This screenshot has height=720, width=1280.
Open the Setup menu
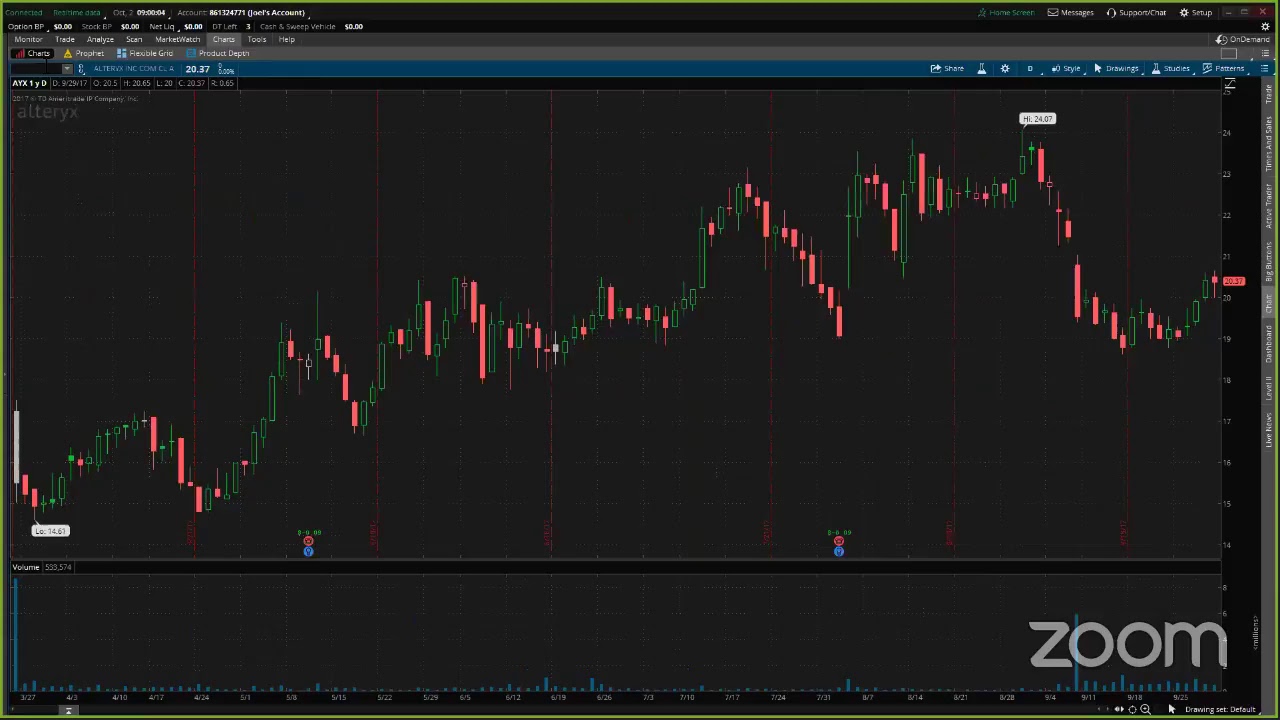click(x=1196, y=12)
